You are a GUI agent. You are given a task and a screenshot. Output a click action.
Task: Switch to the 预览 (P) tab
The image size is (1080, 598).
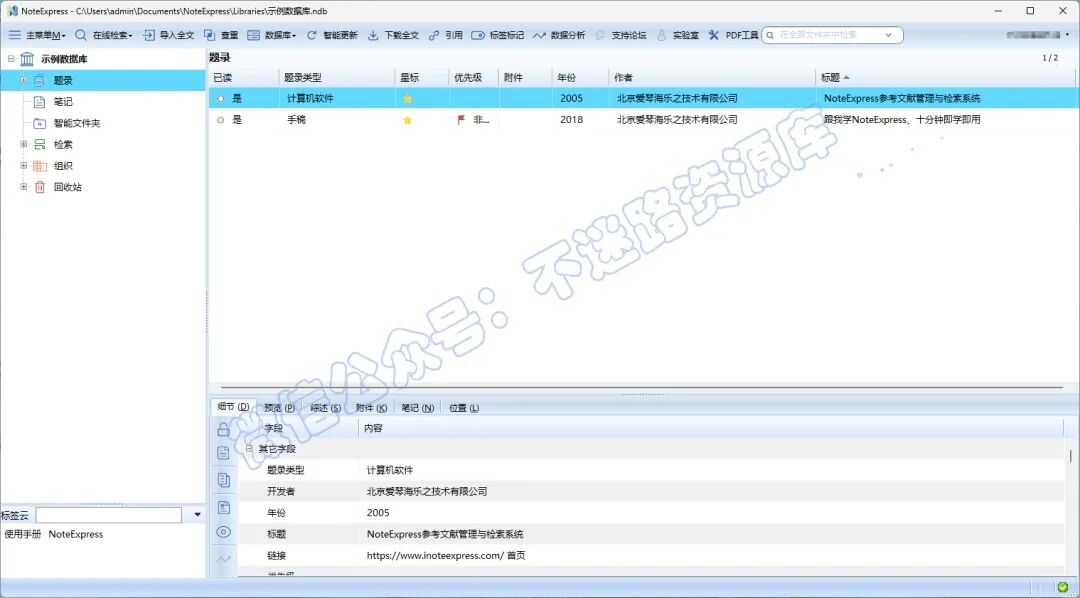(280, 408)
